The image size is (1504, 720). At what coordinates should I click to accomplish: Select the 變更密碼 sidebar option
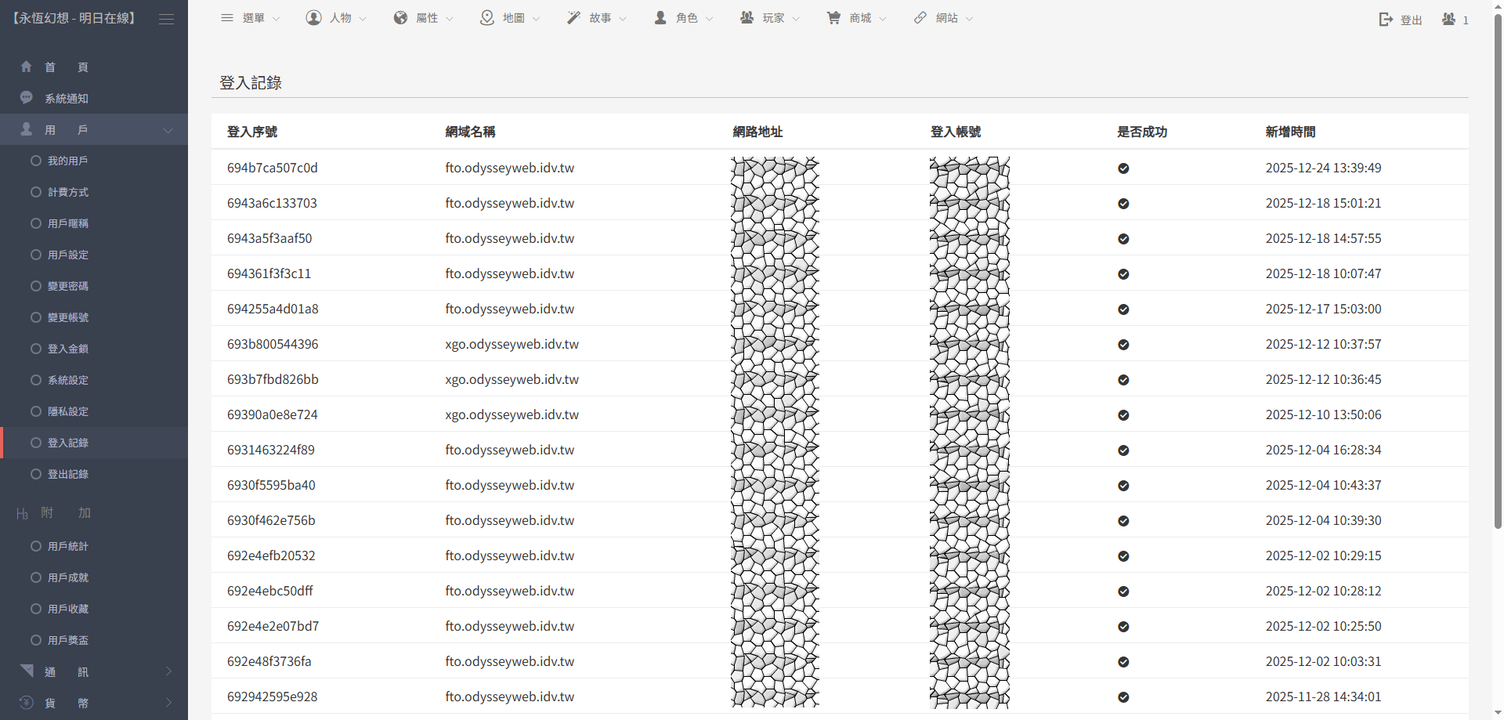68,286
